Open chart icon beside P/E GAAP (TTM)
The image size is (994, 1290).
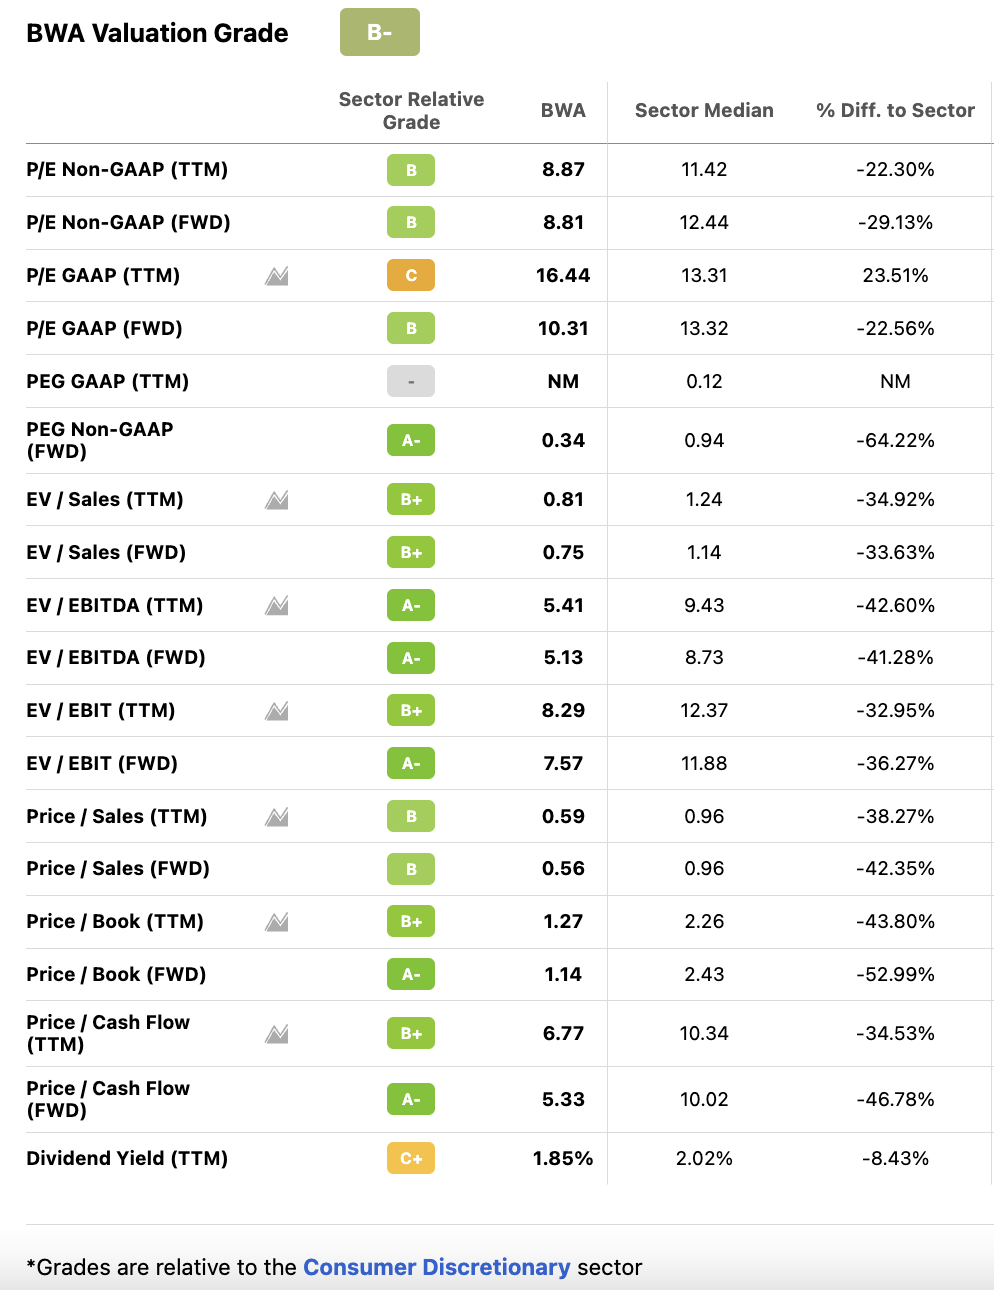[277, 276]
